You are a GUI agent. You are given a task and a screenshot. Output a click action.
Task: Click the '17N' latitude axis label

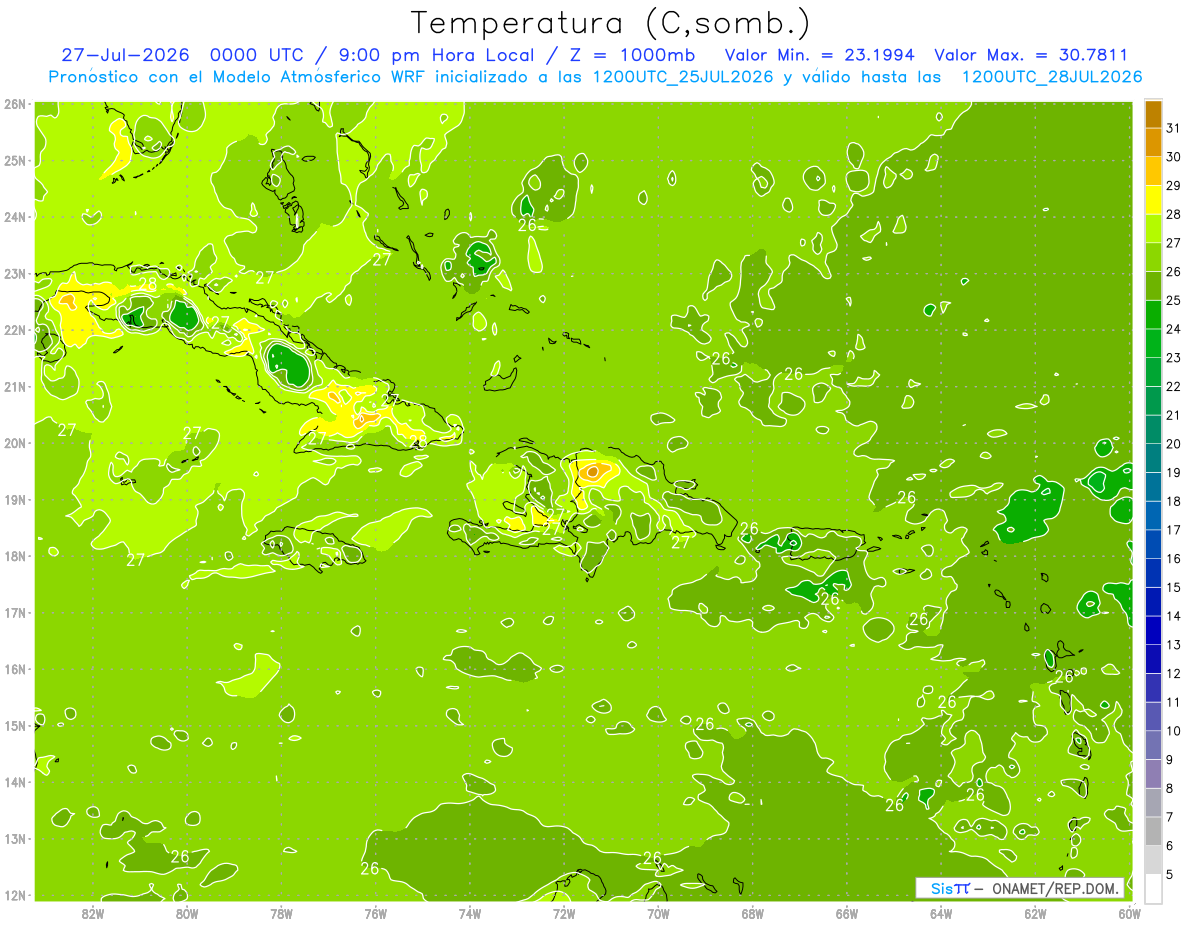point(15,613)
